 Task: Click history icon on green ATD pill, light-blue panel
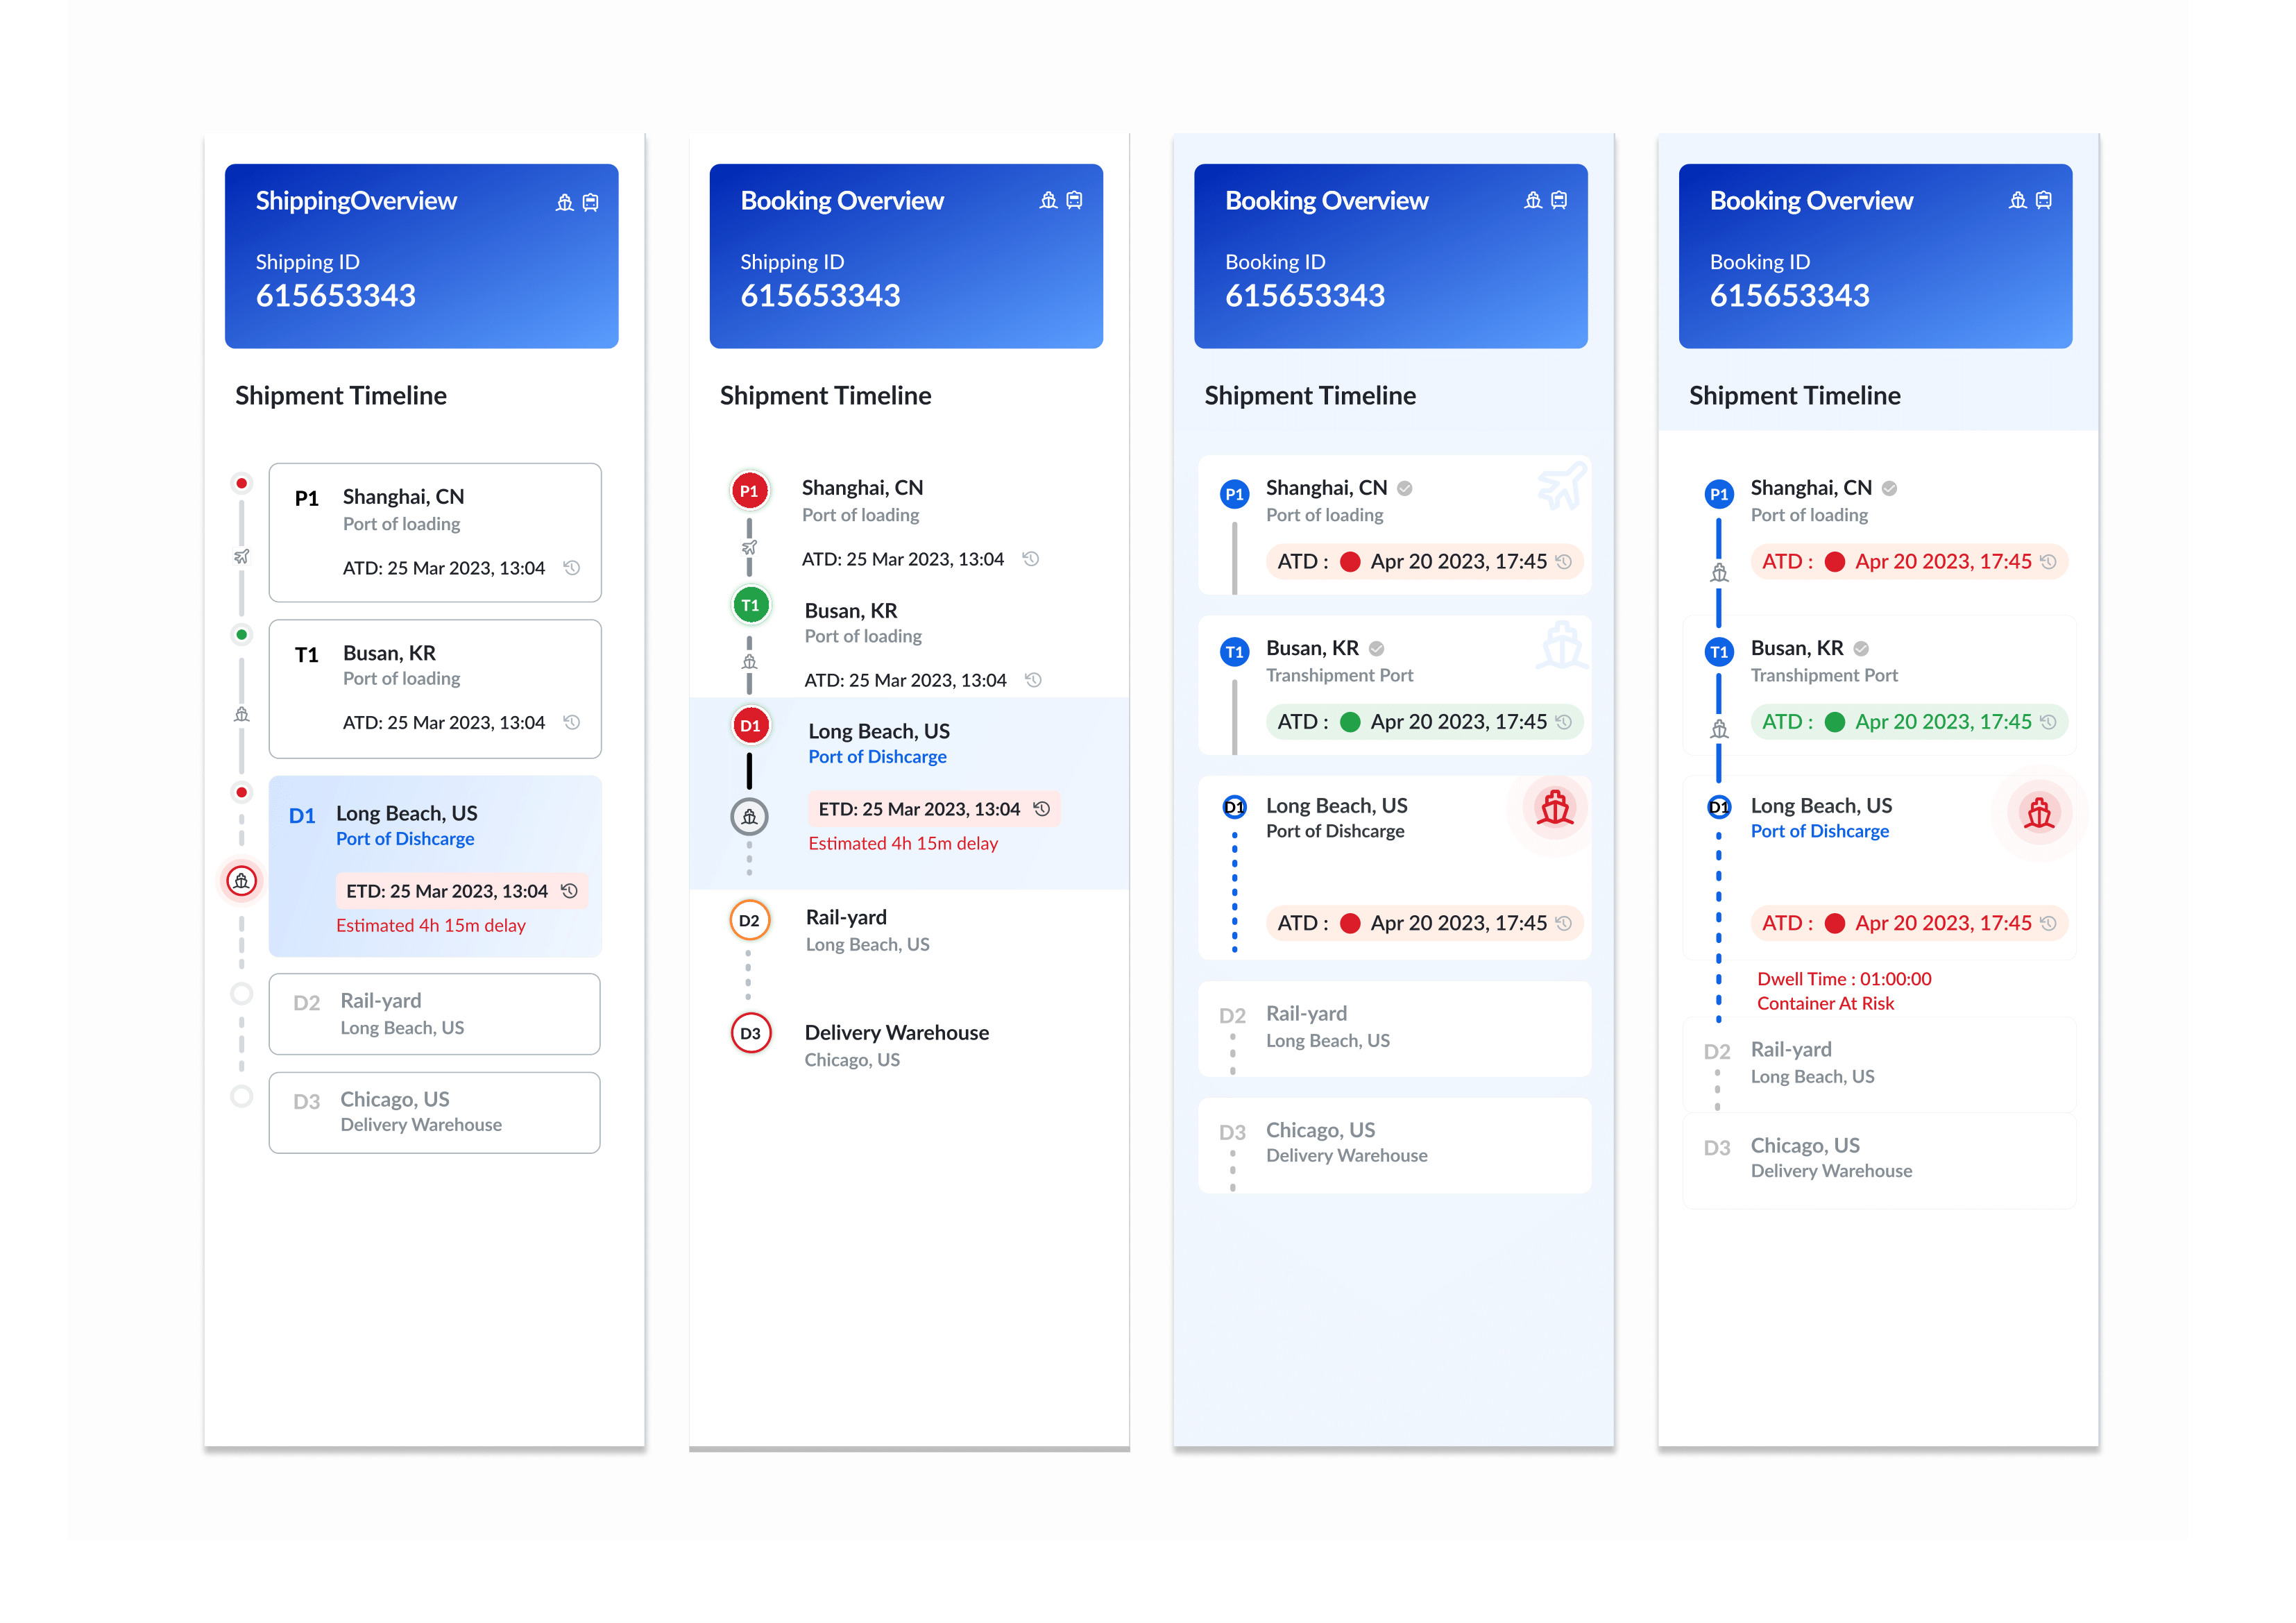tap(1564, 721)
